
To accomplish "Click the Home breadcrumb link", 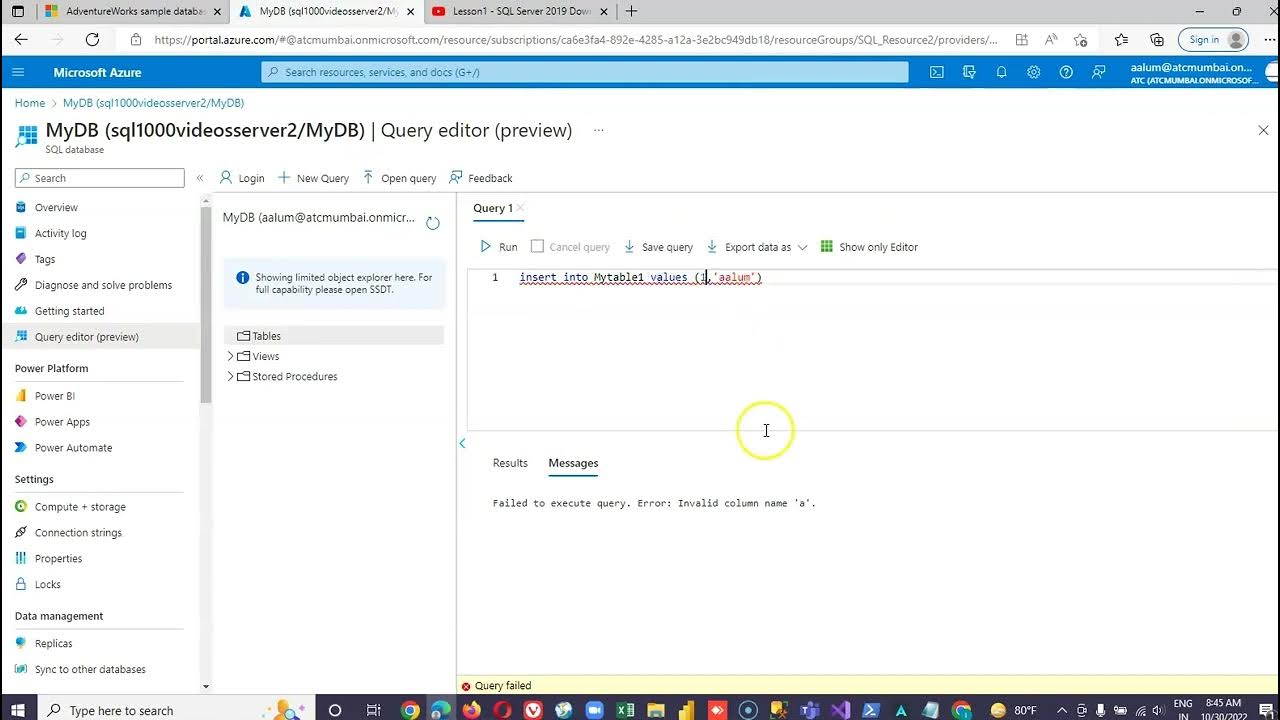I will [x=30, y=103].
